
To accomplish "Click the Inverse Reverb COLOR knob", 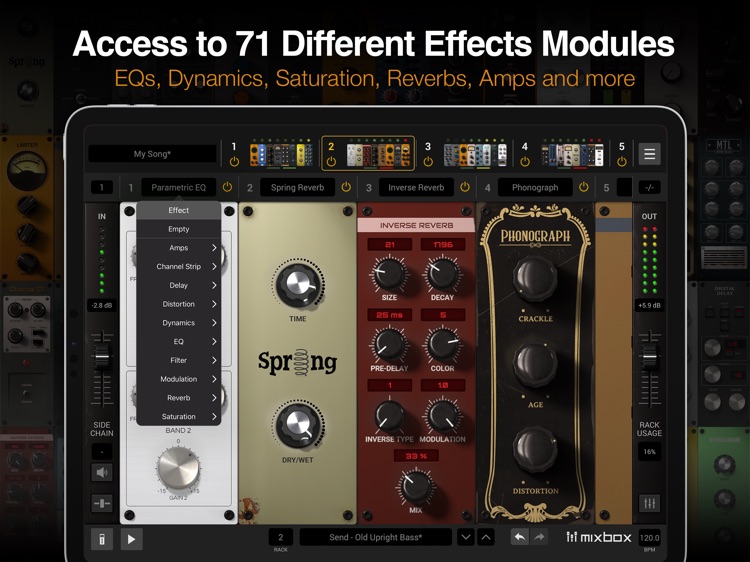I will tap(442, 345).
